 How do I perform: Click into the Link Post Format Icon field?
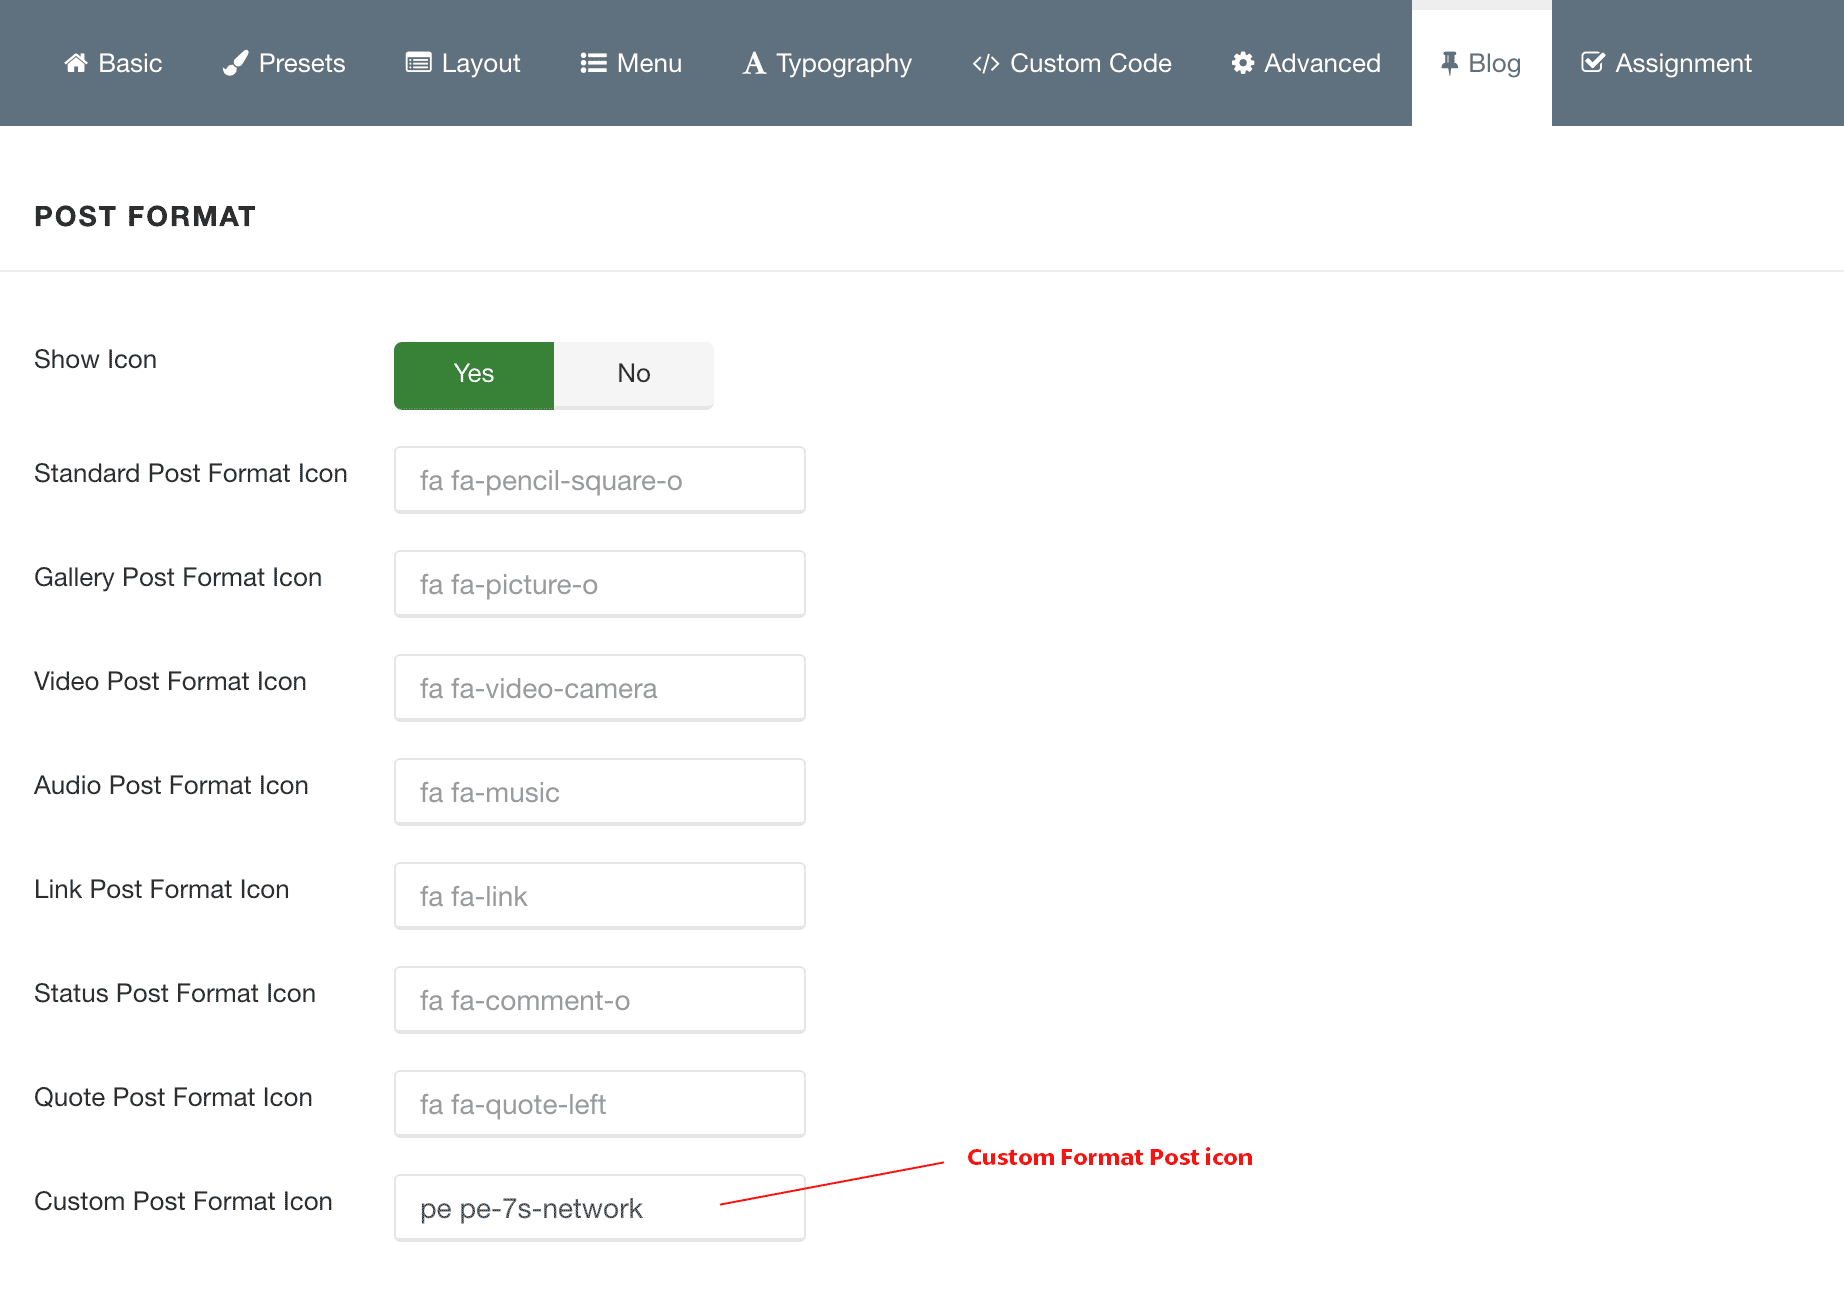tap(600, 896)
